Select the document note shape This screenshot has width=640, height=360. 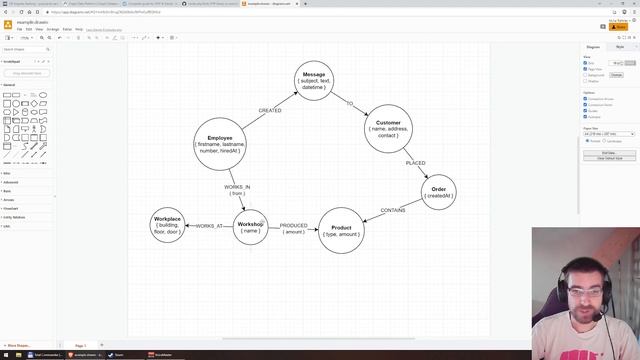pyautogui.click(x=7, y=129)
